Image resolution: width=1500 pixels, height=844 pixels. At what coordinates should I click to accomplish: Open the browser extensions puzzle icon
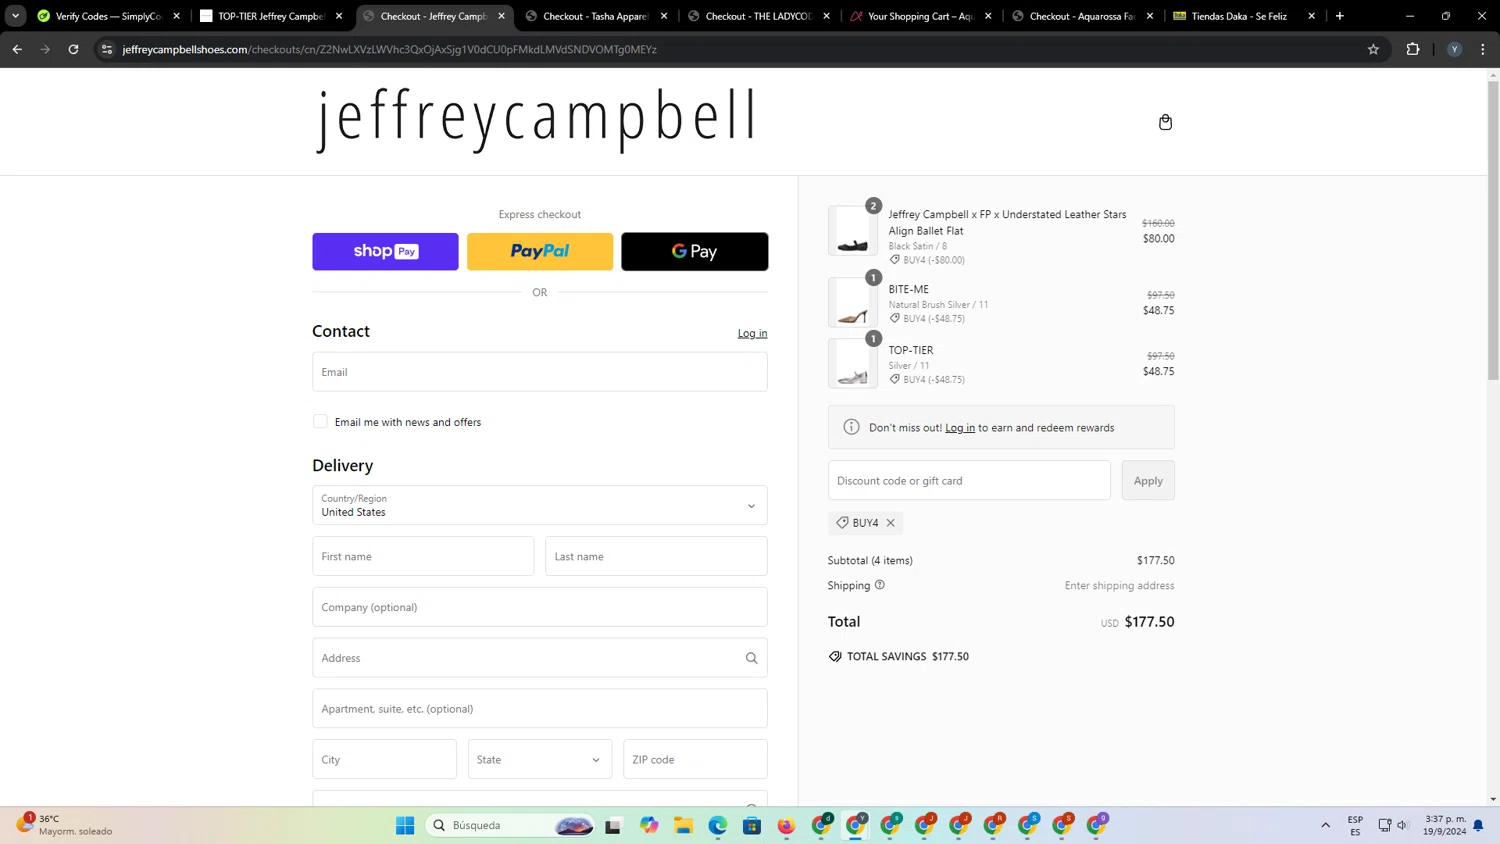(x=1413, y=49)
